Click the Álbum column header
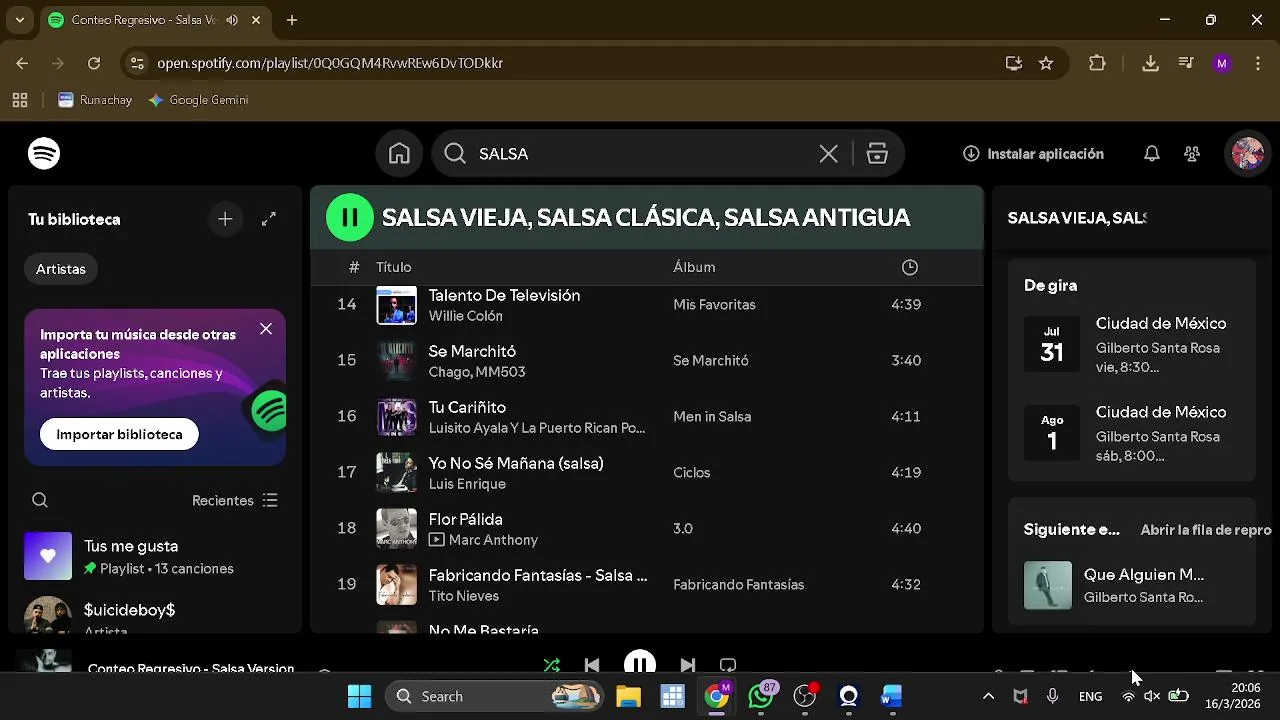Screen dimensions: 1280x720 tap(694, 267)
